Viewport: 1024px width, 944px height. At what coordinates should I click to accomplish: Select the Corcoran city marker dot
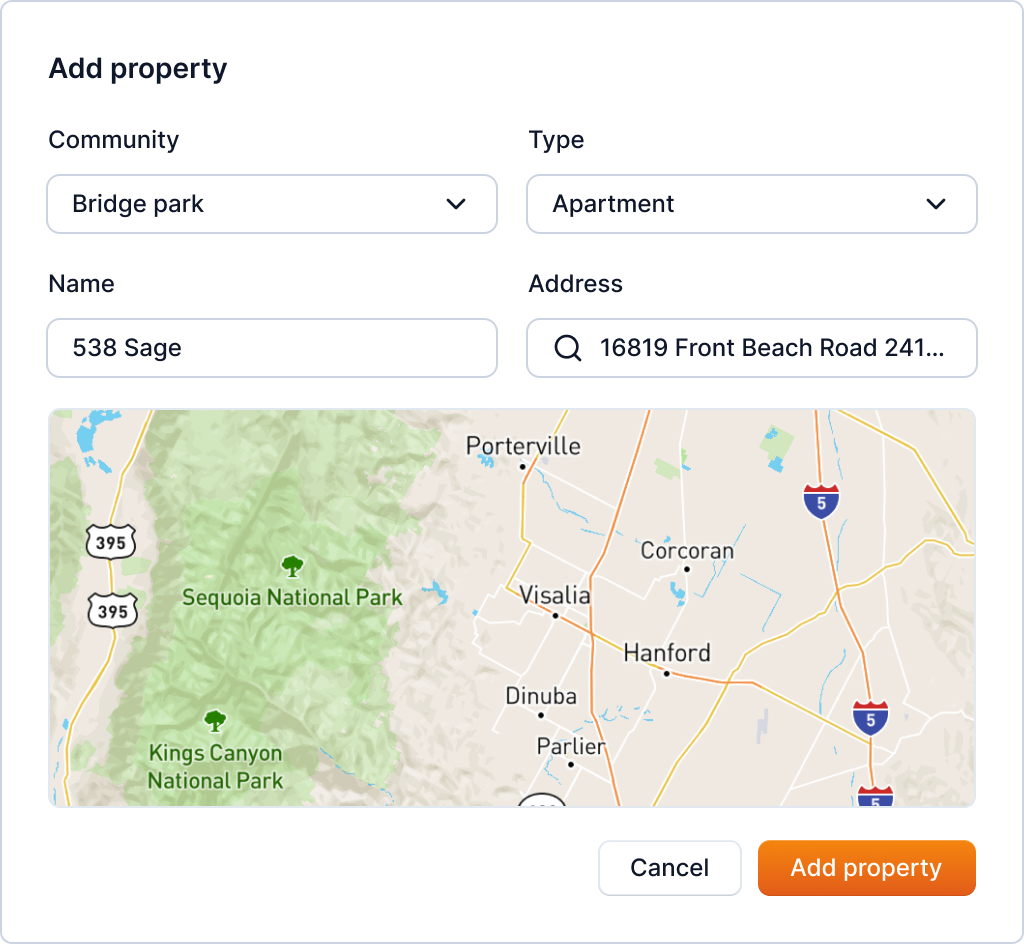[x=687, y=569]
